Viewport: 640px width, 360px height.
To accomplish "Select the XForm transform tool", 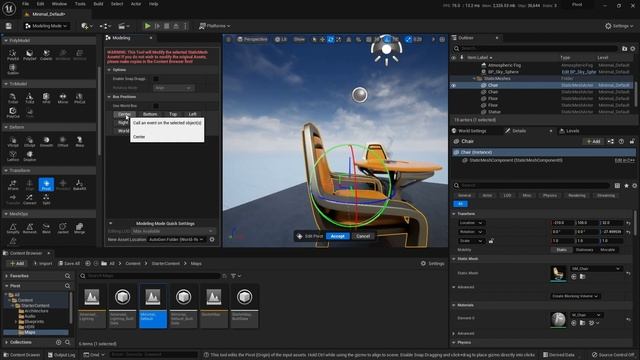I will [x=13, y=184].
